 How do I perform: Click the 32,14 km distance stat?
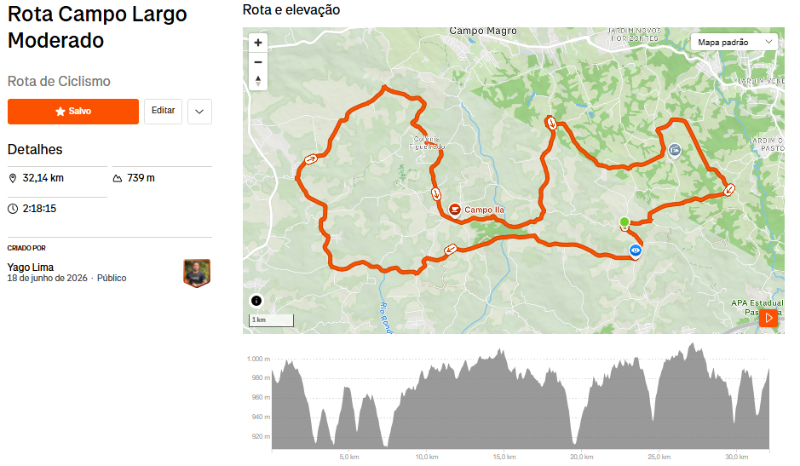click(x=43, y=178)
